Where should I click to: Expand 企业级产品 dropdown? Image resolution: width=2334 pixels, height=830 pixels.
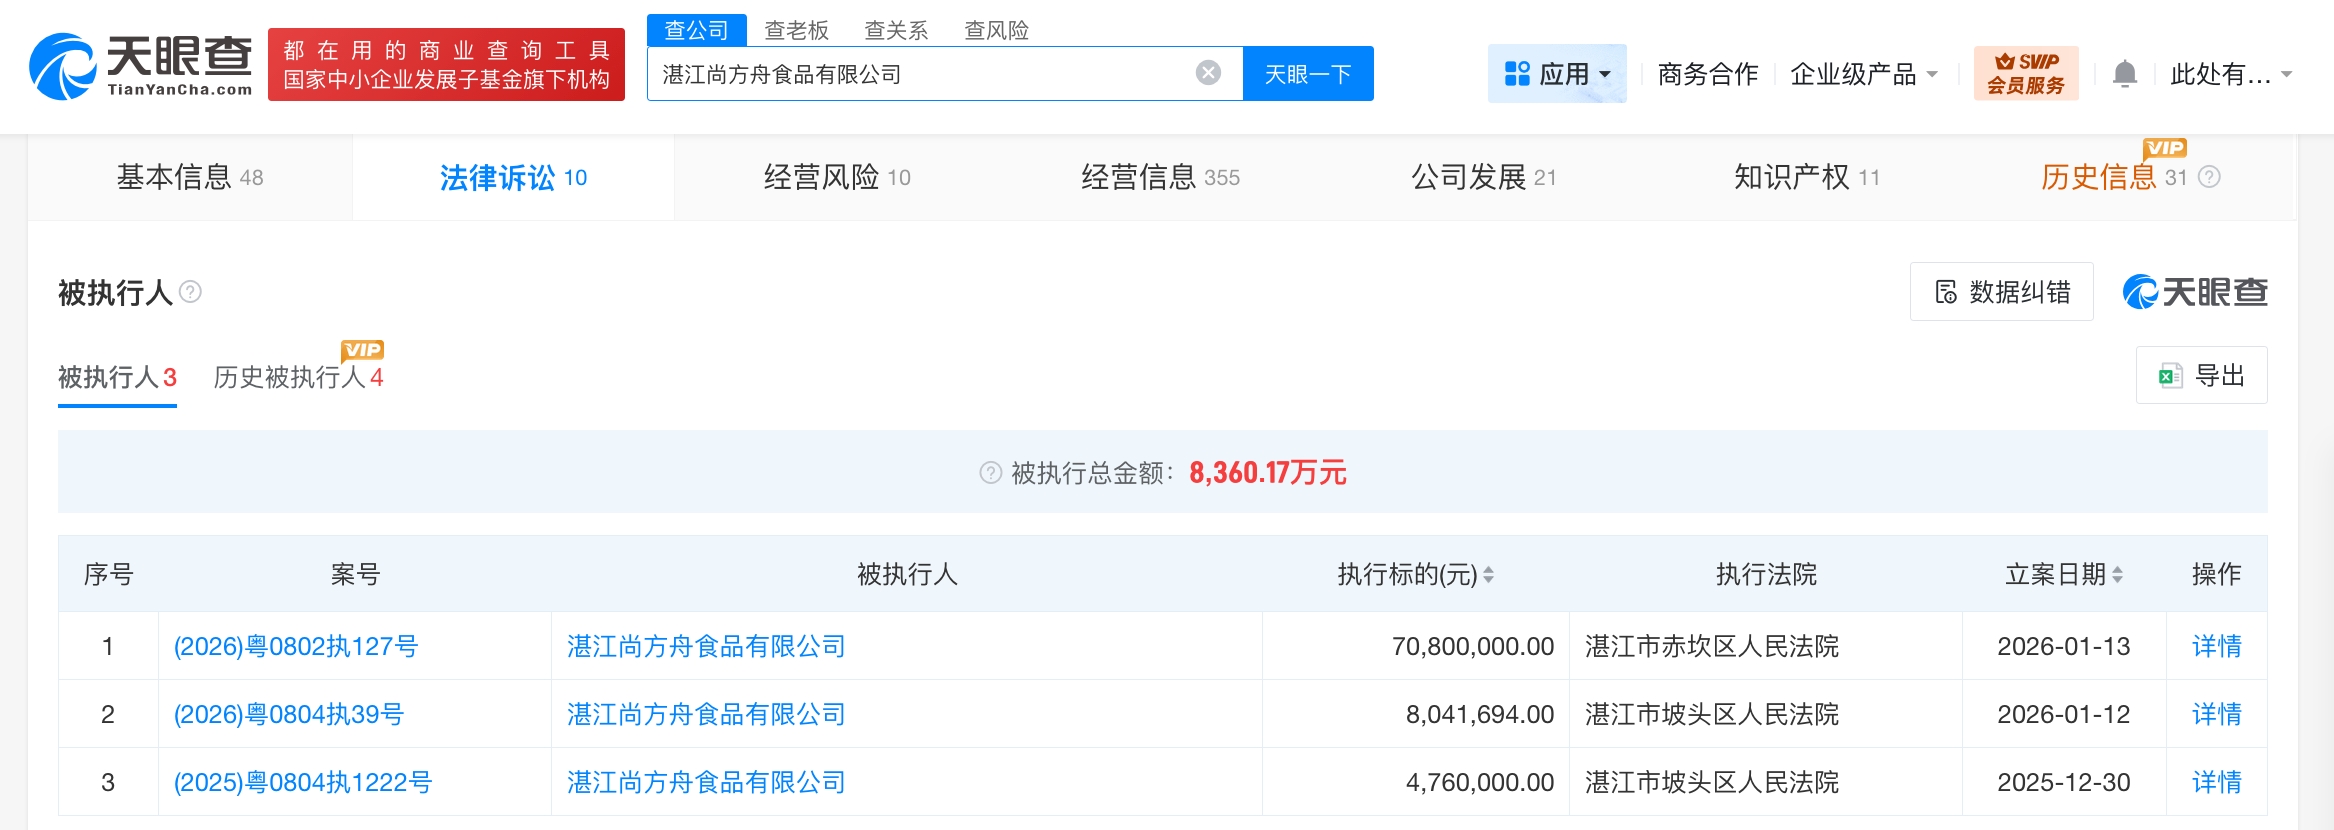point(1863,74)
